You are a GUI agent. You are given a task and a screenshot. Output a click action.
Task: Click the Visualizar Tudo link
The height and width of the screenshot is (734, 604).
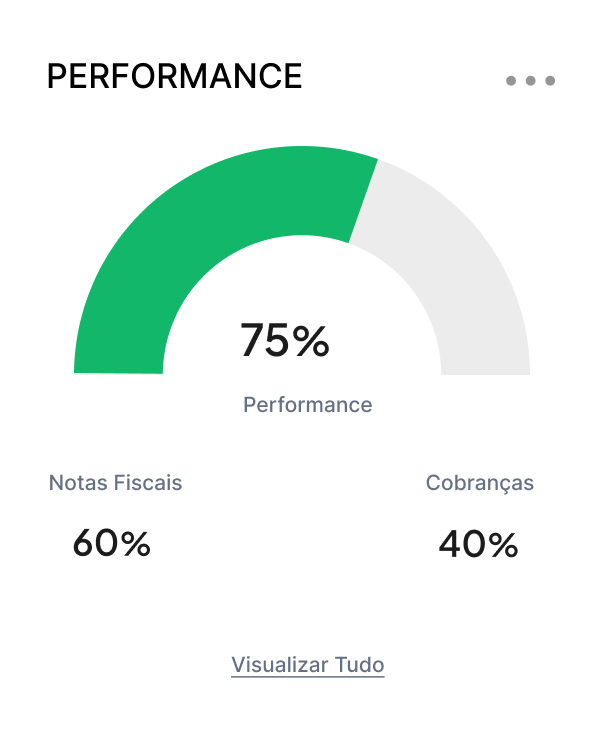pos(308,665)
